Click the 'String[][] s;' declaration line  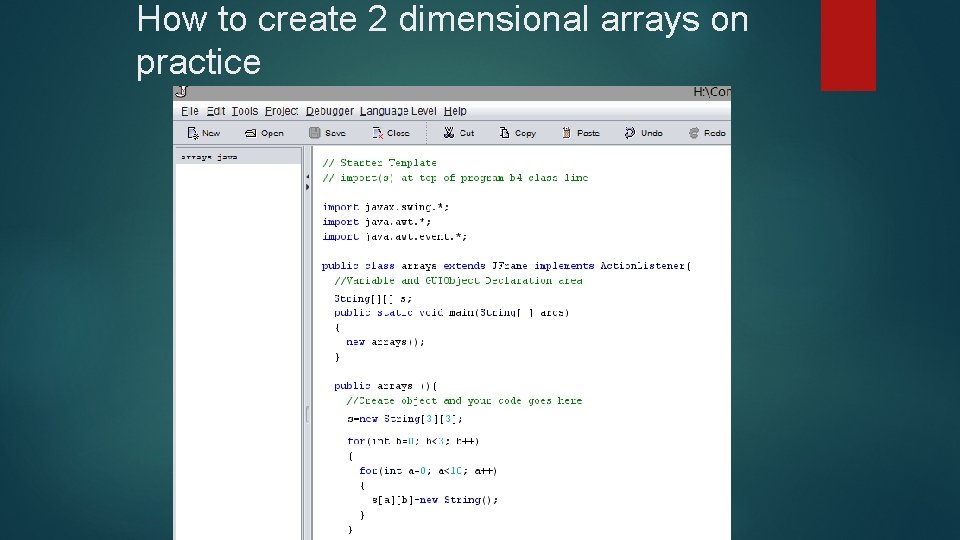[x=373, y=299]
